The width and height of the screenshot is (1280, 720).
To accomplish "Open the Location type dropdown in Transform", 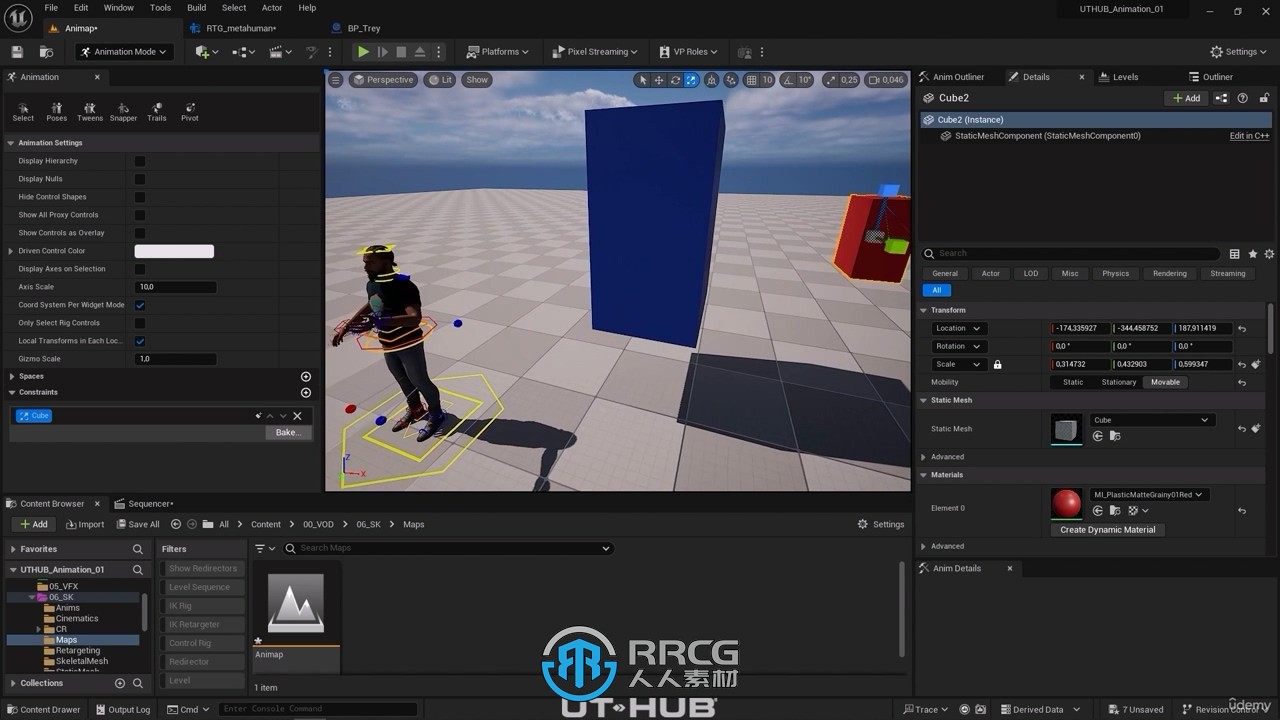I will (x=958, y=328).
